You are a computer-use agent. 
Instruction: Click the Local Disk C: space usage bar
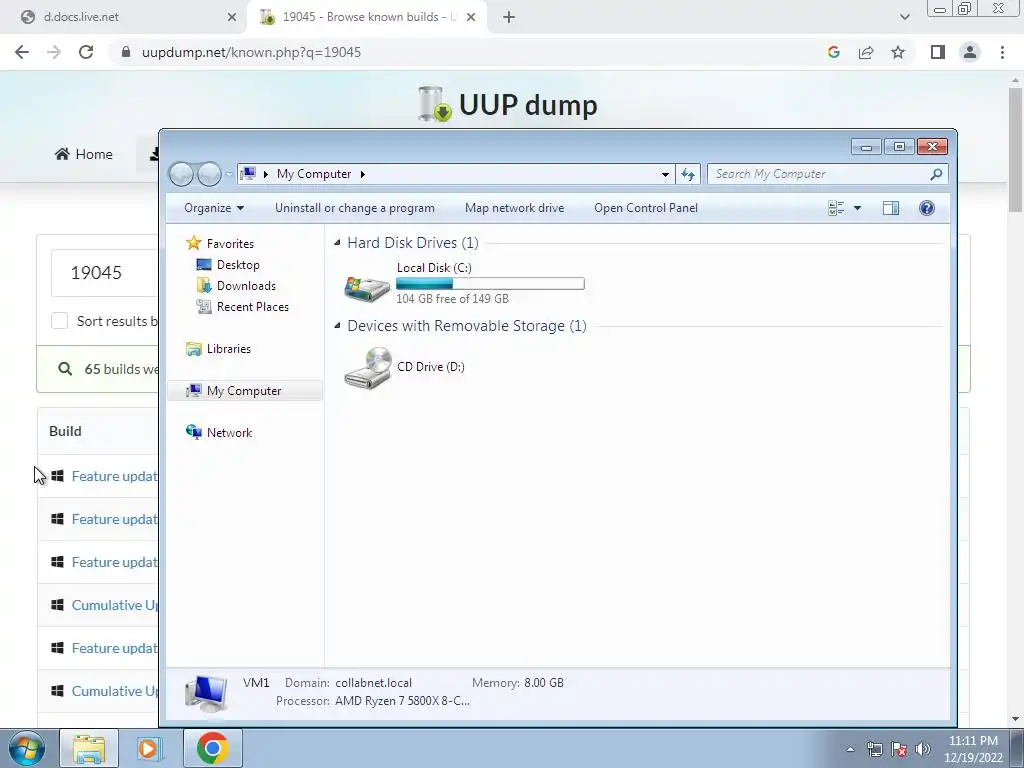tap(490, 283)
